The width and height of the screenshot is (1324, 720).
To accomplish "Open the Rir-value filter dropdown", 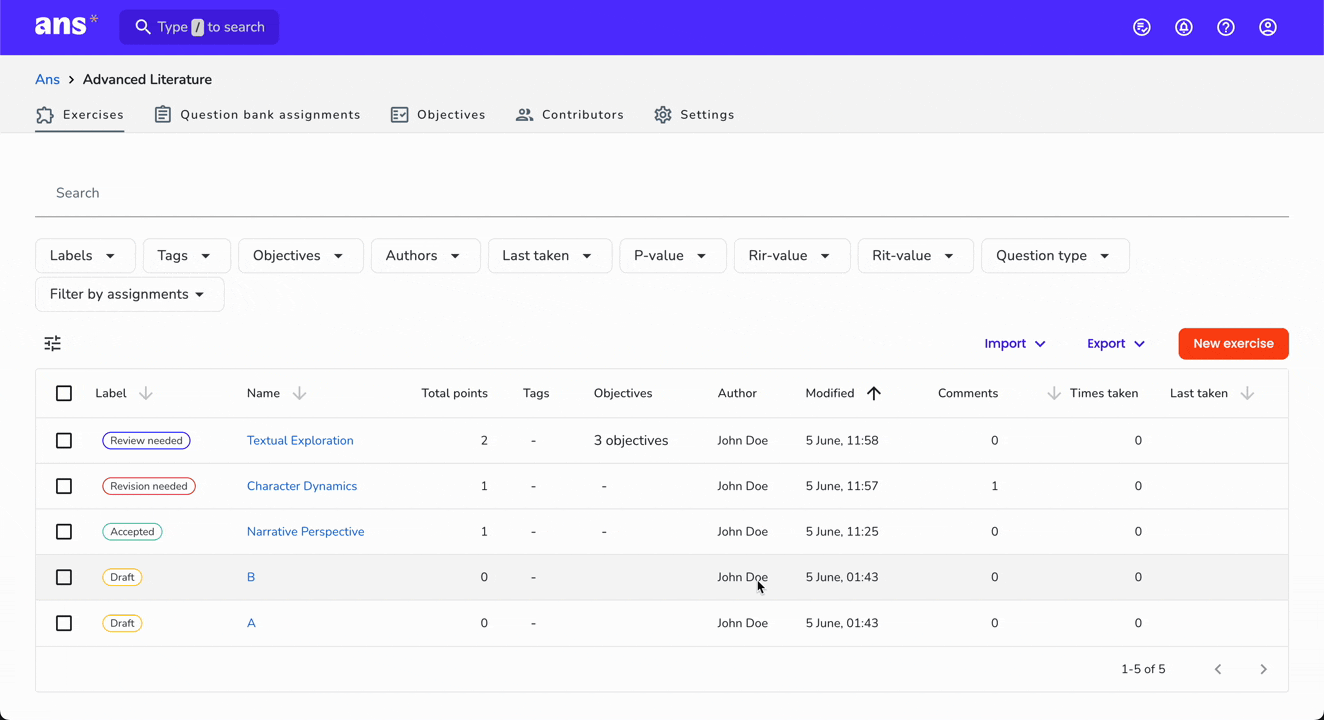I will coord(792,256).
